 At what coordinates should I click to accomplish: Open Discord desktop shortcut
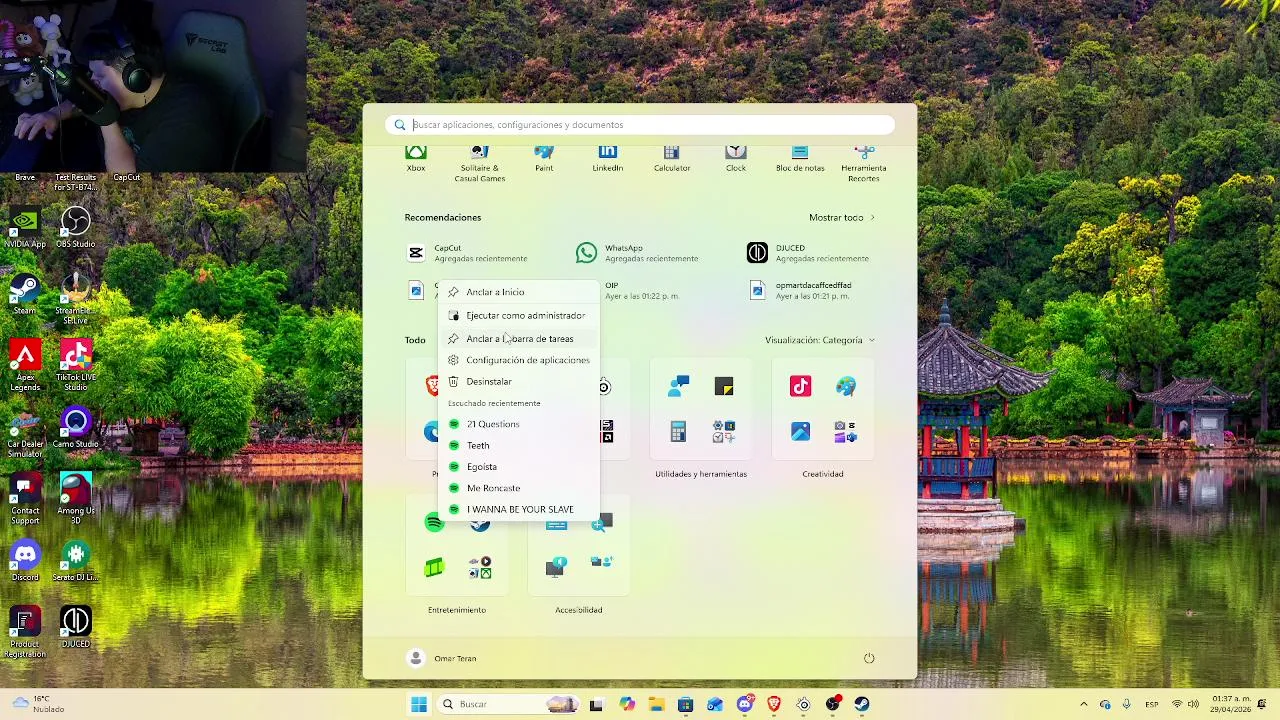[x=25, y=562]
